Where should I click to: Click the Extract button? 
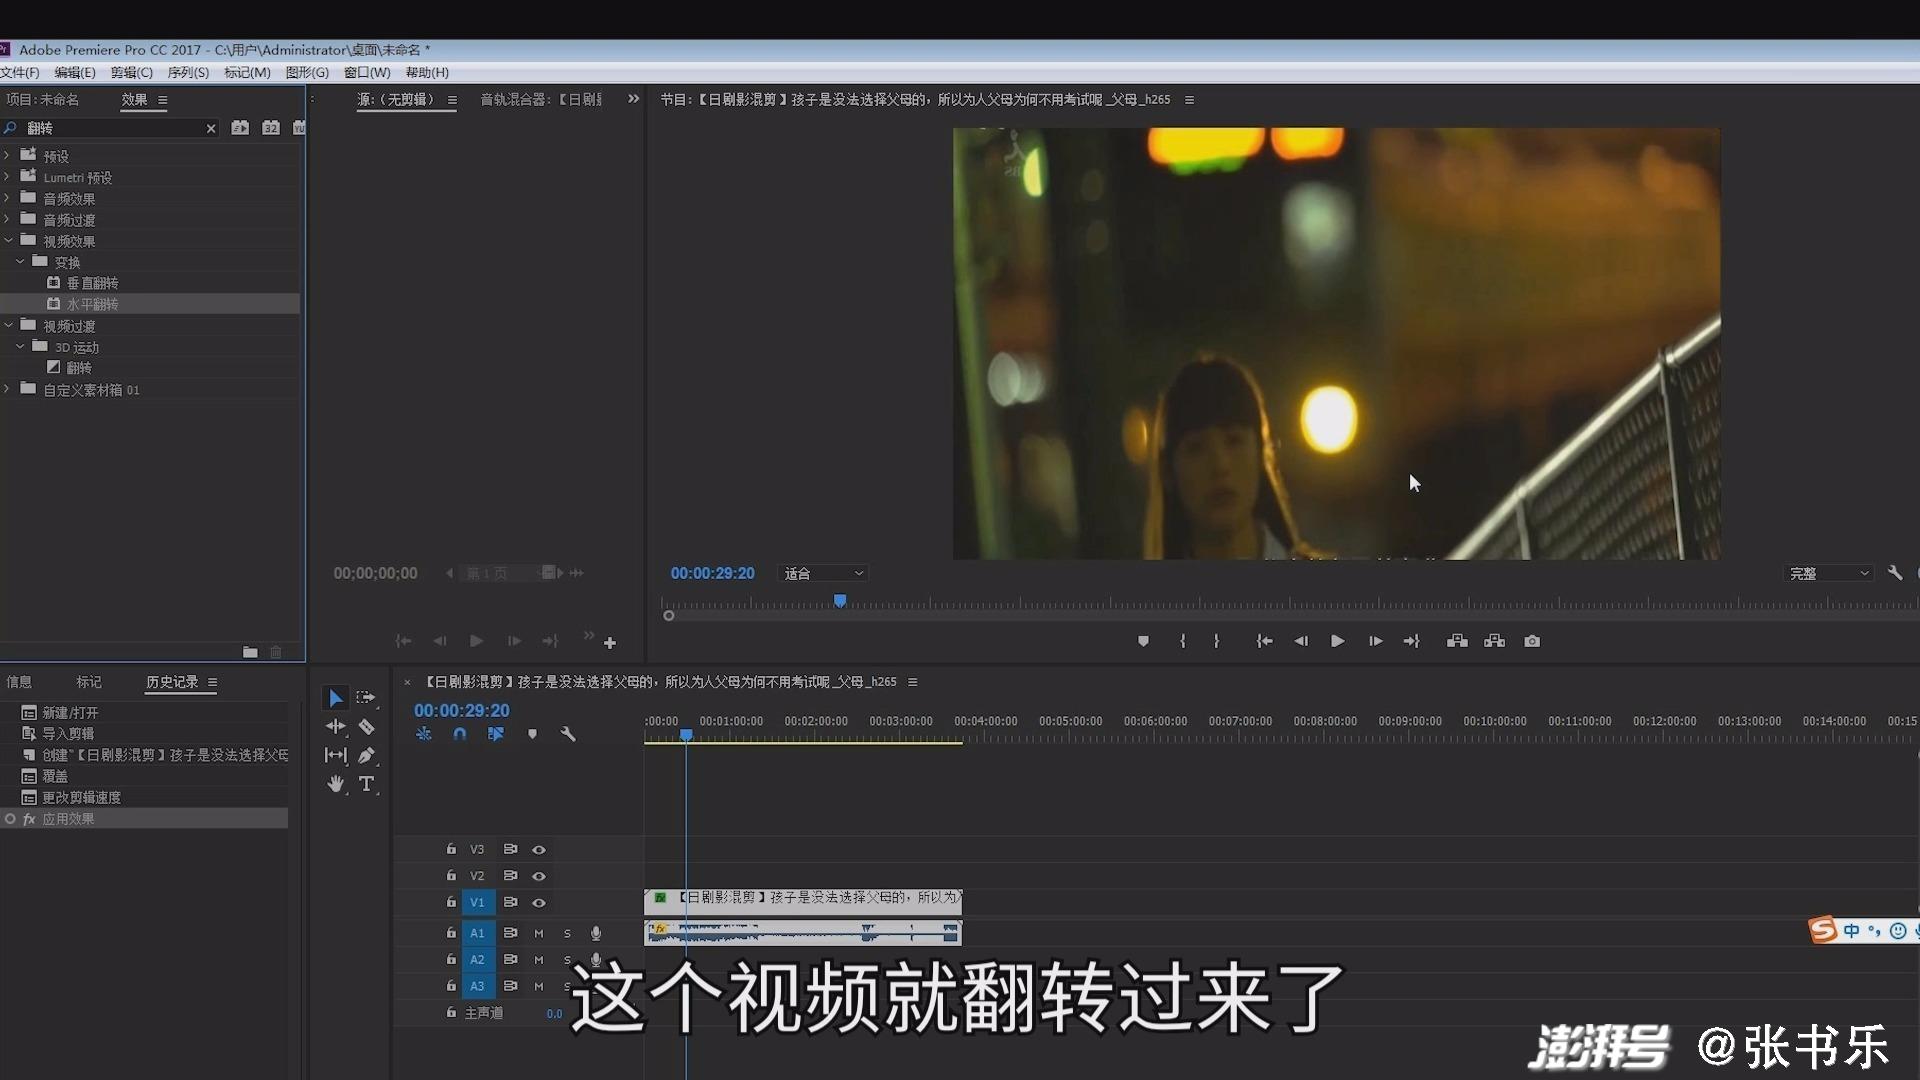[1494, 641]
